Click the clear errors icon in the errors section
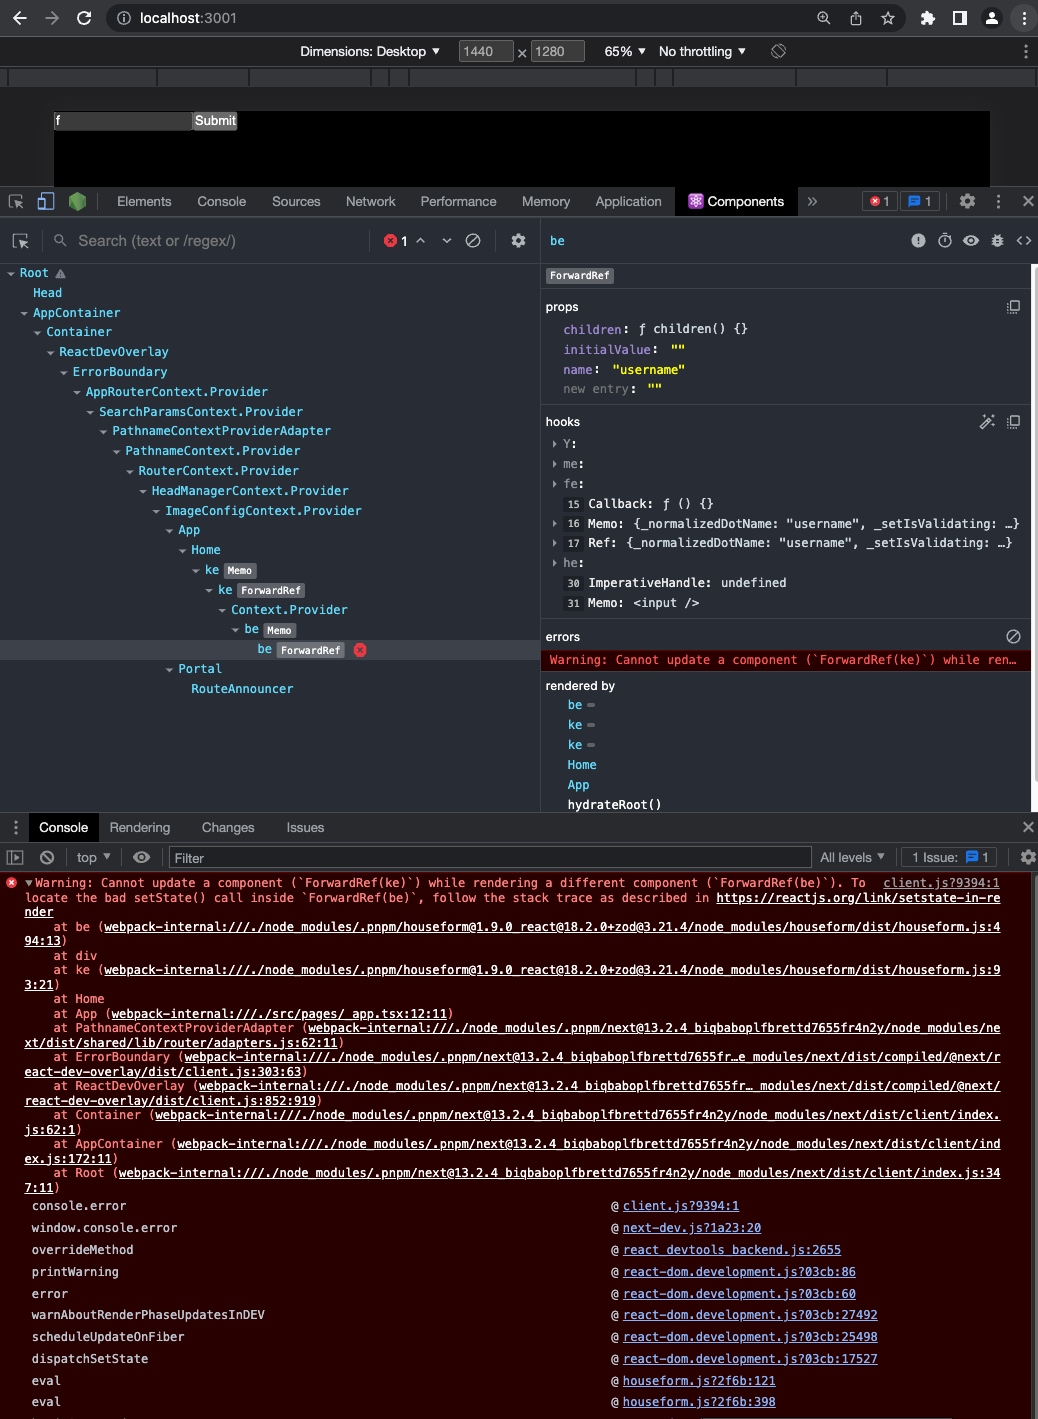1038x1419 pixels. coord(1013,636)
